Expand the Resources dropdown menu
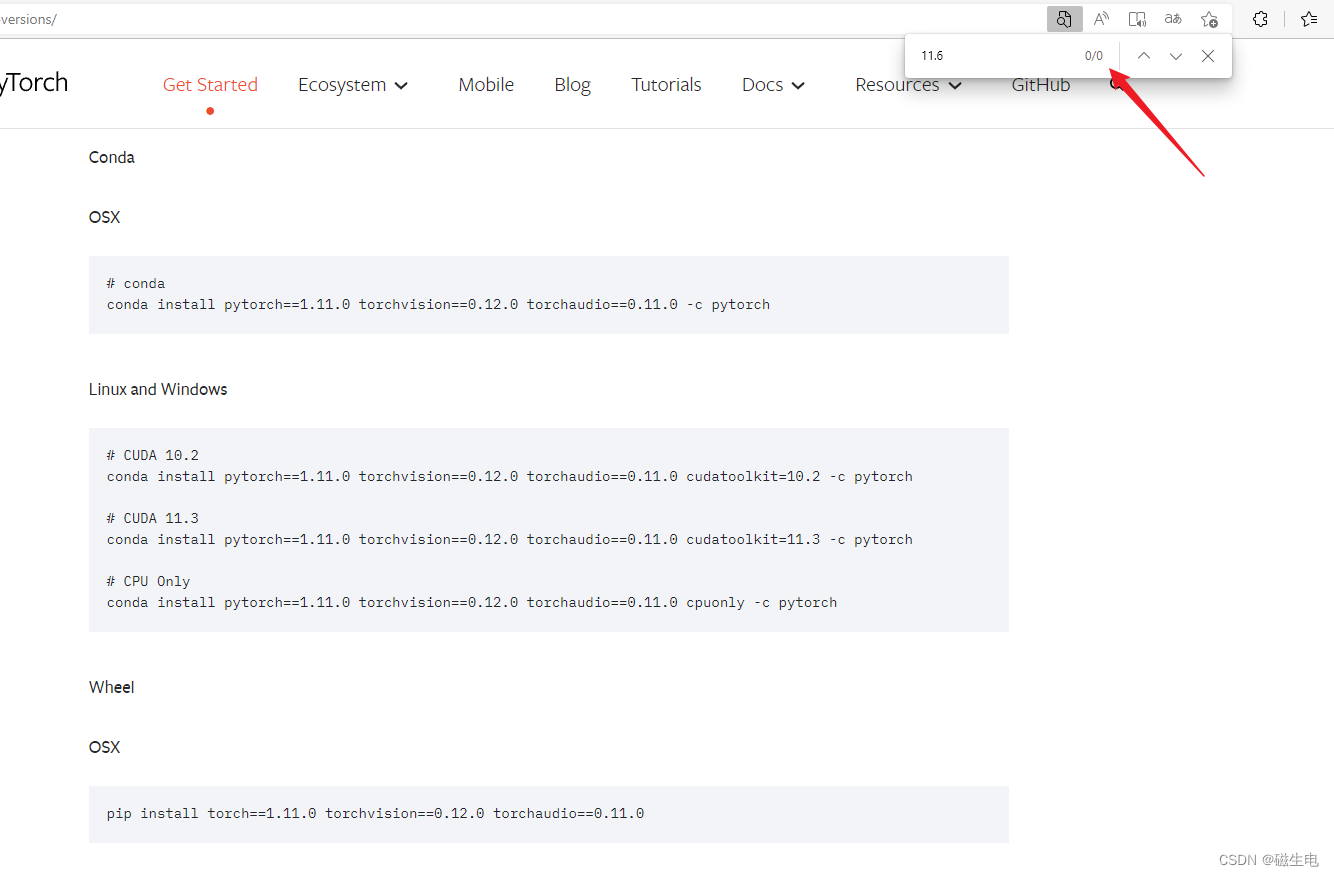 908,85
